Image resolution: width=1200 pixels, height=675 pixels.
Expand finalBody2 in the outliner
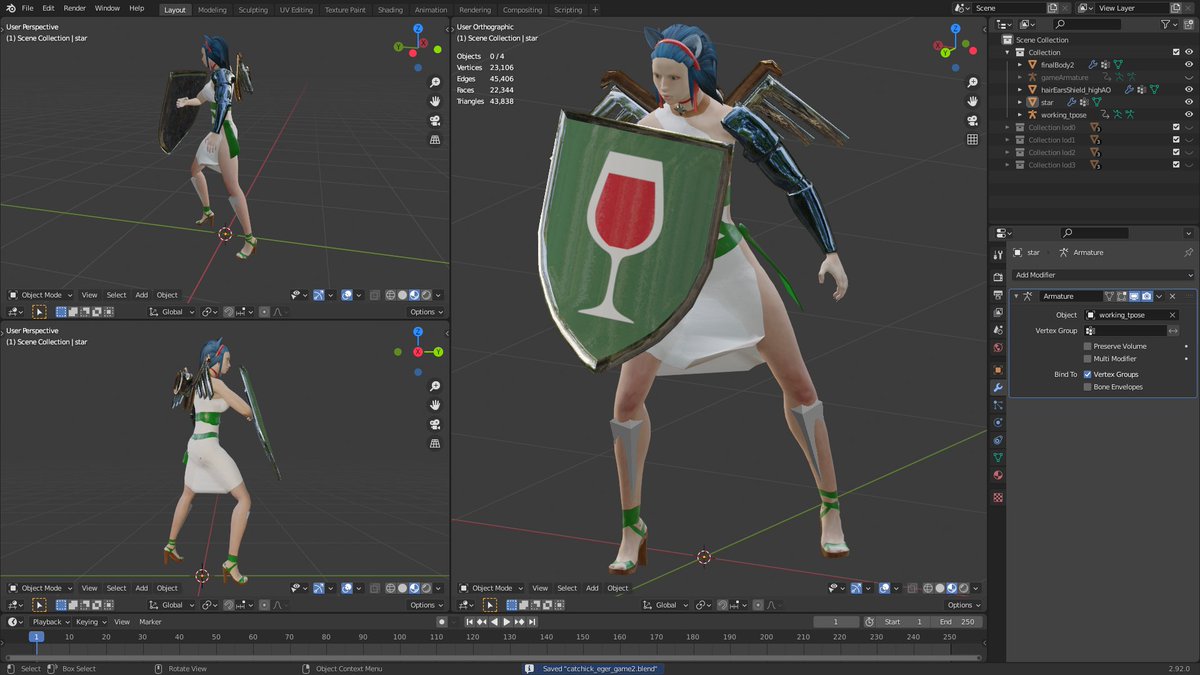click(1020, 64)
